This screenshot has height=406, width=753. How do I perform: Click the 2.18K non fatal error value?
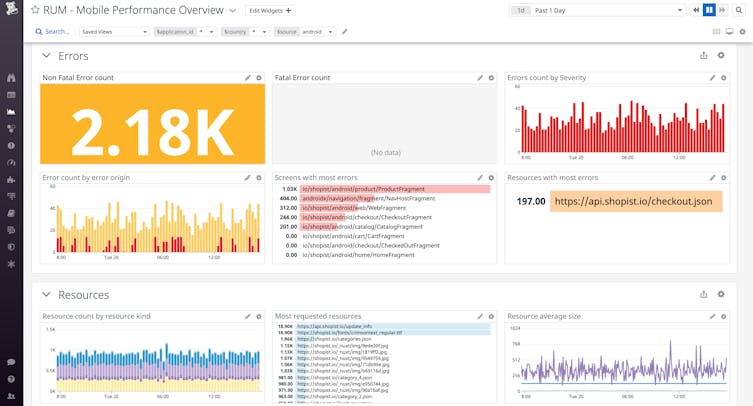pos(153,133)
